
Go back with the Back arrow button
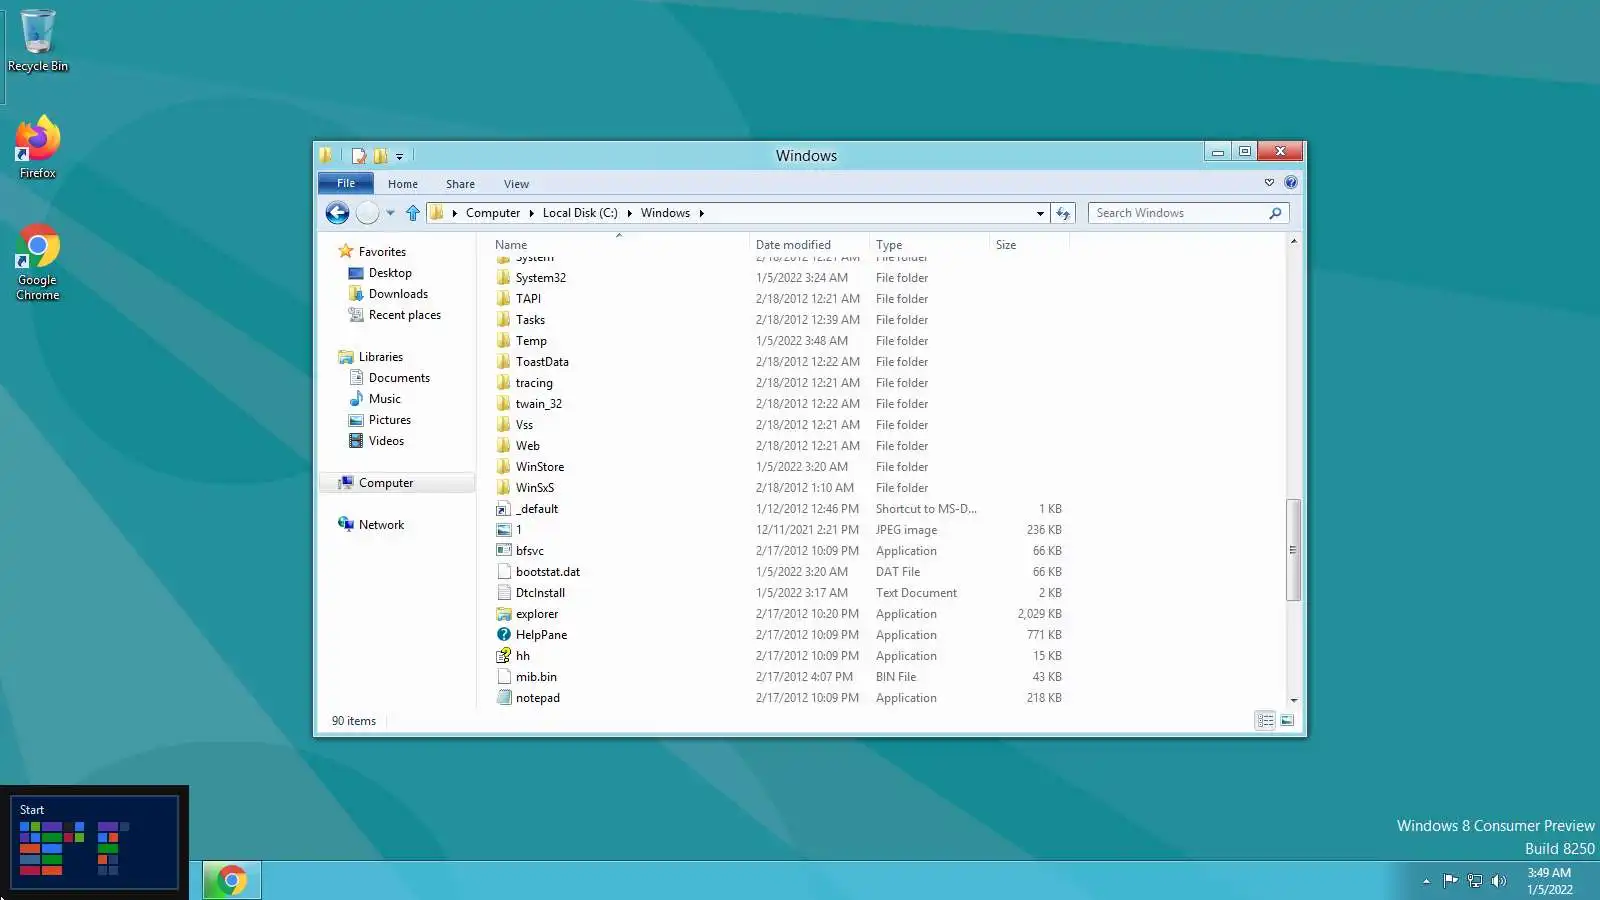pyautogui.click(x=338, y=213)
